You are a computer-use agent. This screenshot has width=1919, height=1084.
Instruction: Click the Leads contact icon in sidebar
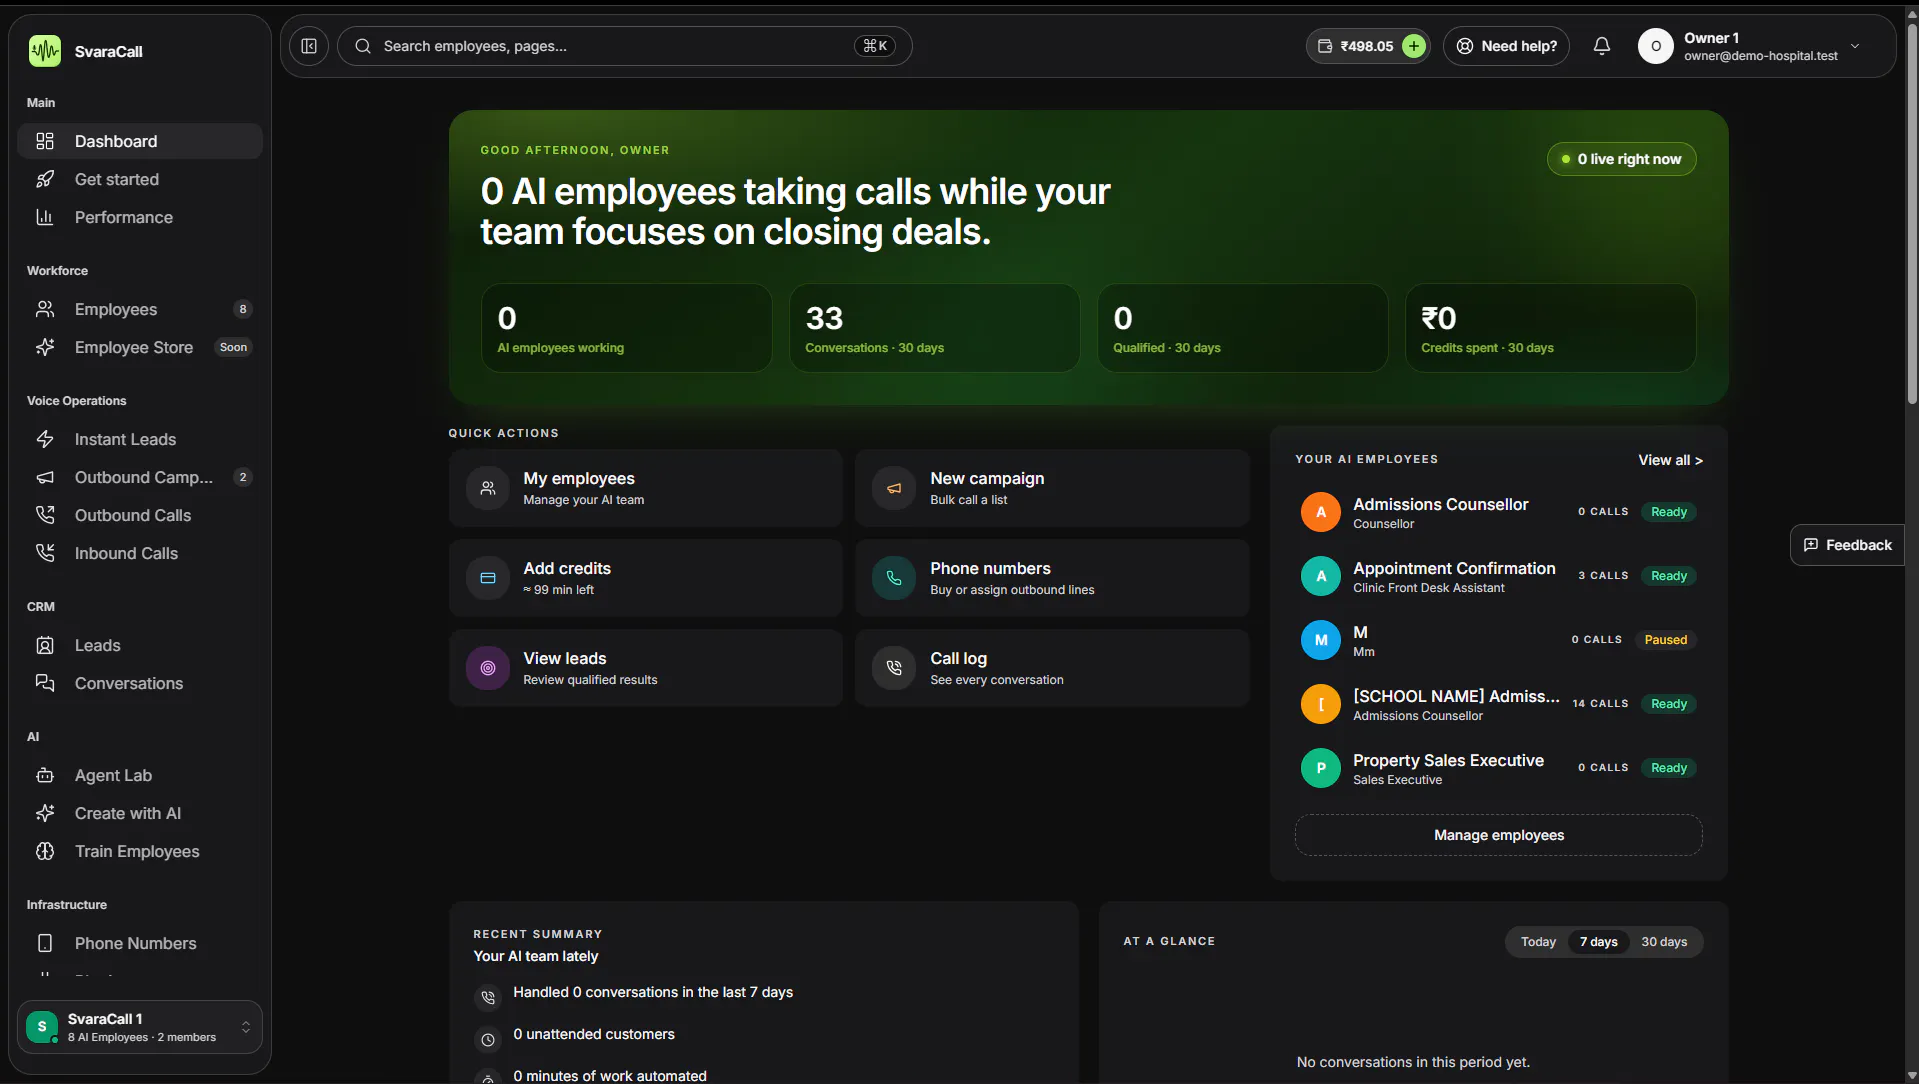[x=45, y=645]
